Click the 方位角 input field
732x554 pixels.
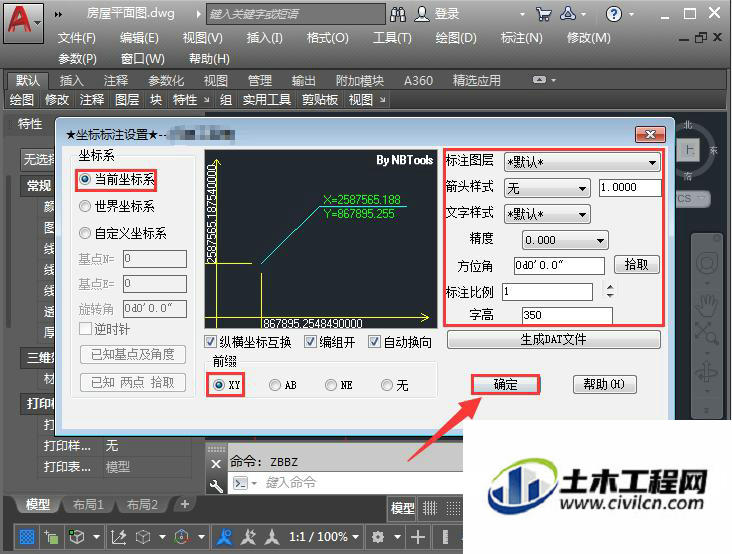pyautogui.click(x=559, y=266)
